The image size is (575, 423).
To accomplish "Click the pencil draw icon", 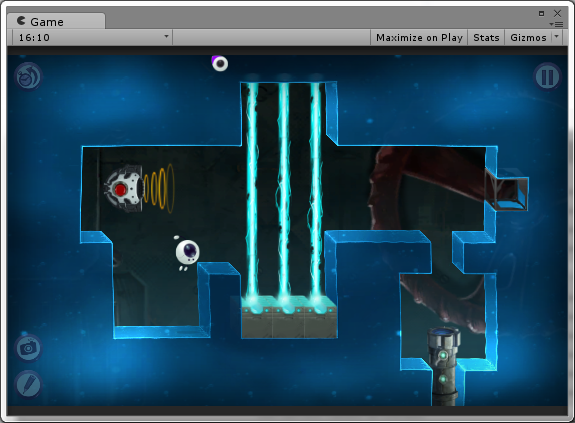I will click(28, 385).
